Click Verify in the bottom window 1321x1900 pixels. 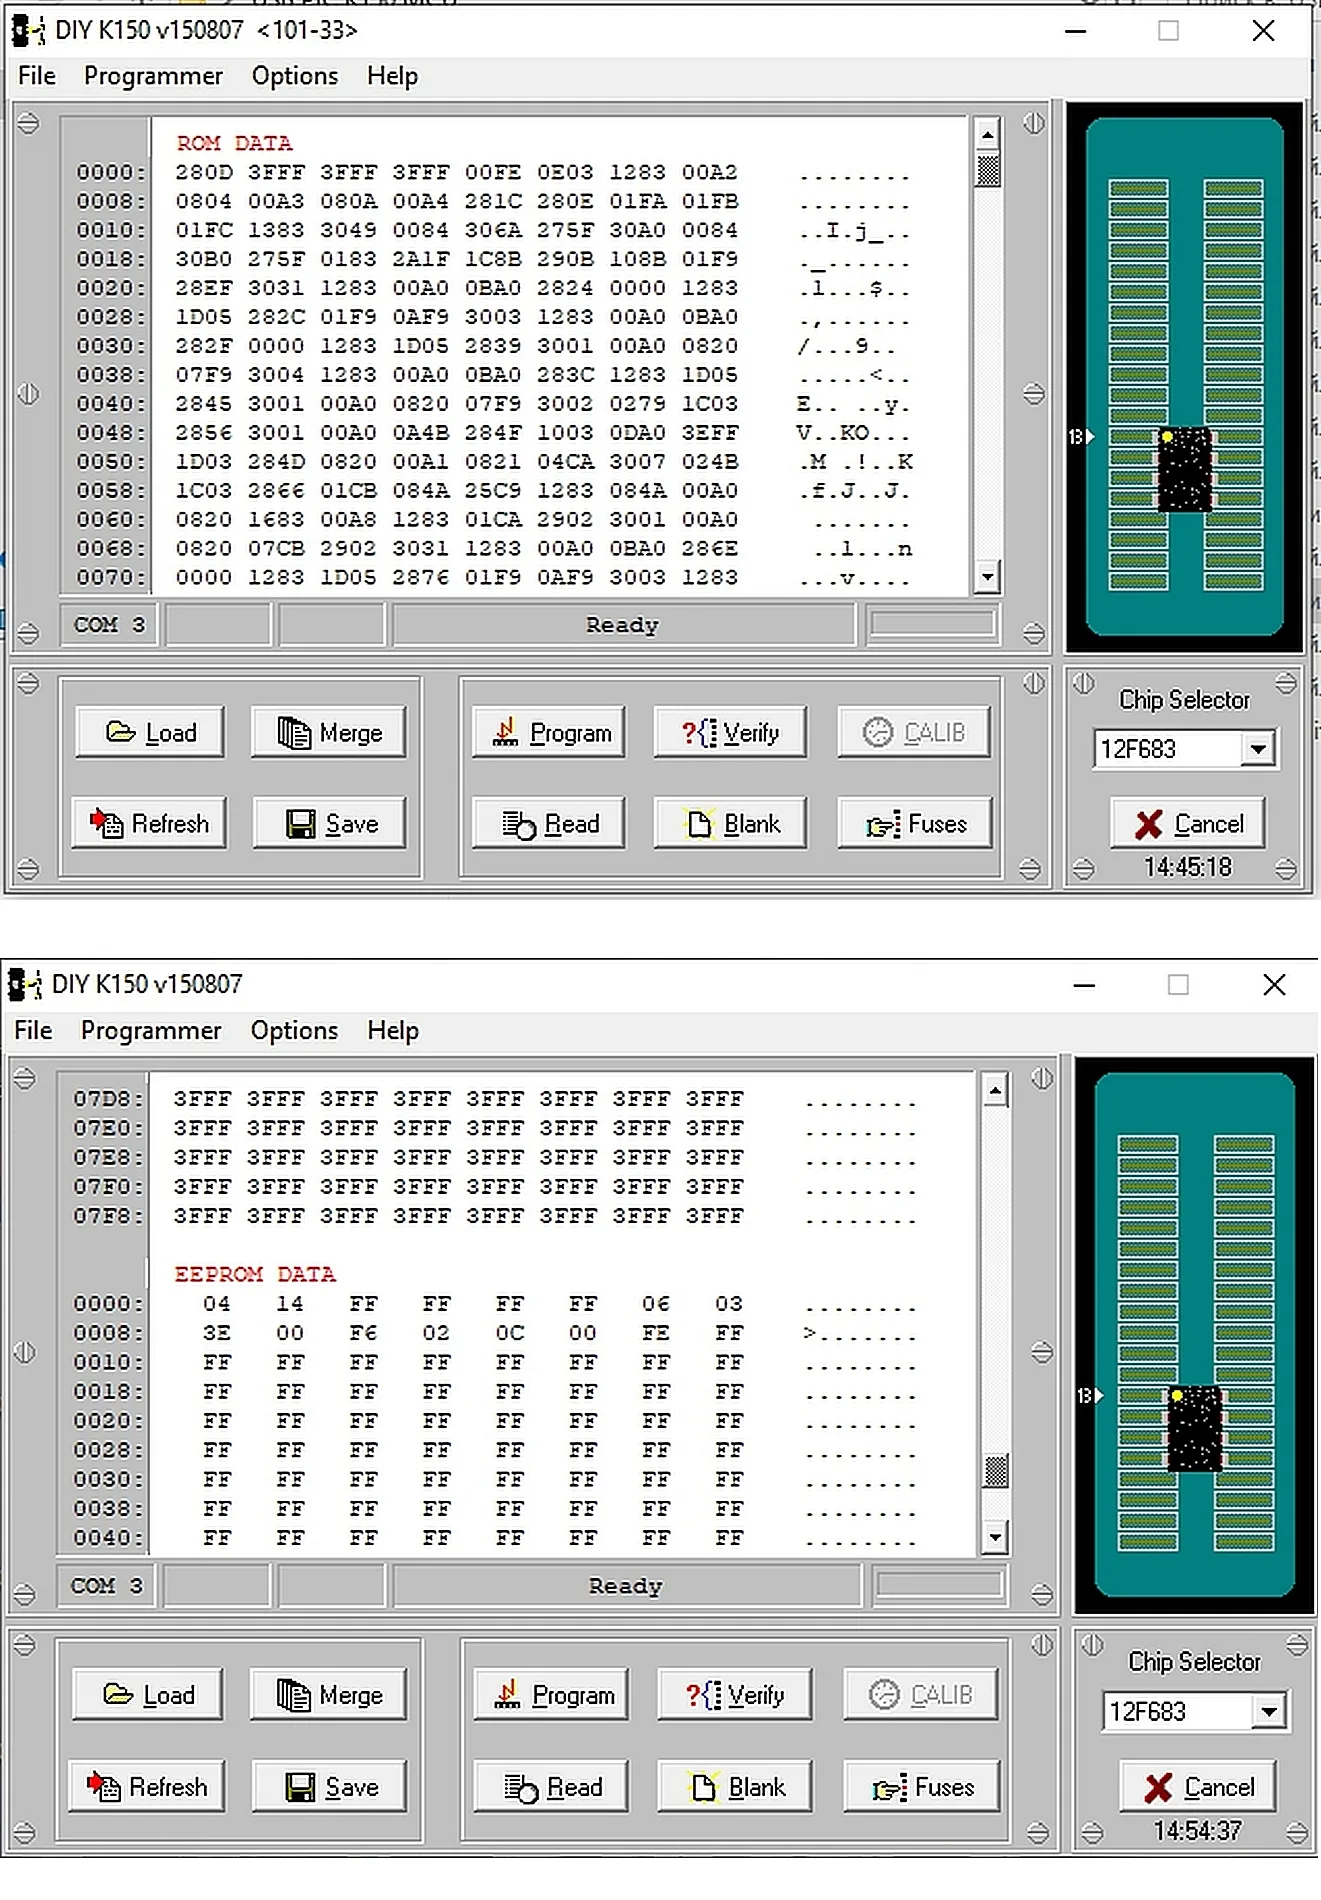[734, 1695]
